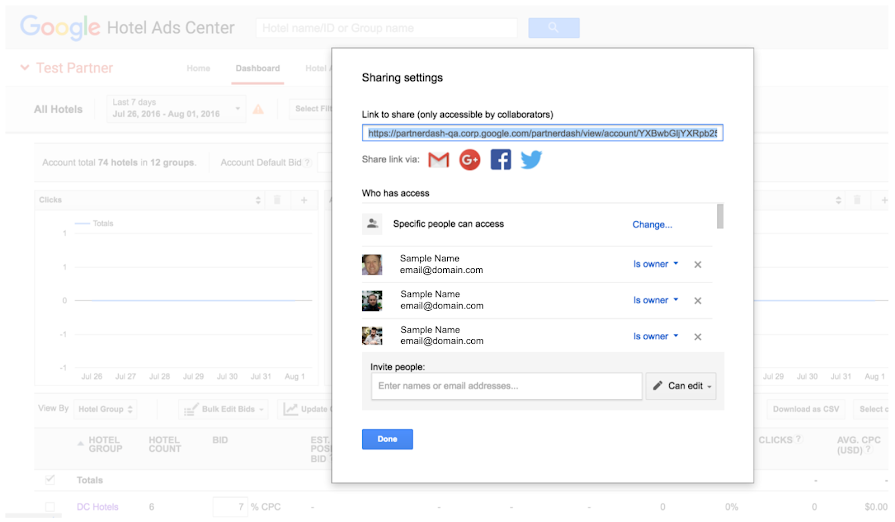Share link via Gmail icon
895x522 pixels.
438,160
